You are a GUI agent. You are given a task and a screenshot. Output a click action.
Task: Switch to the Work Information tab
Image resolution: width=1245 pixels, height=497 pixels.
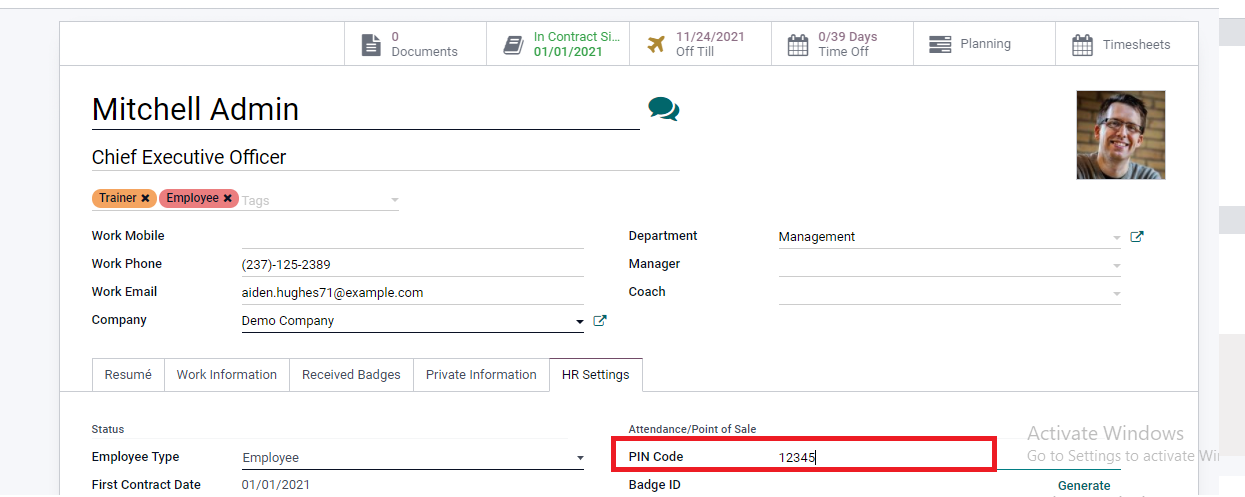(226, 375)
